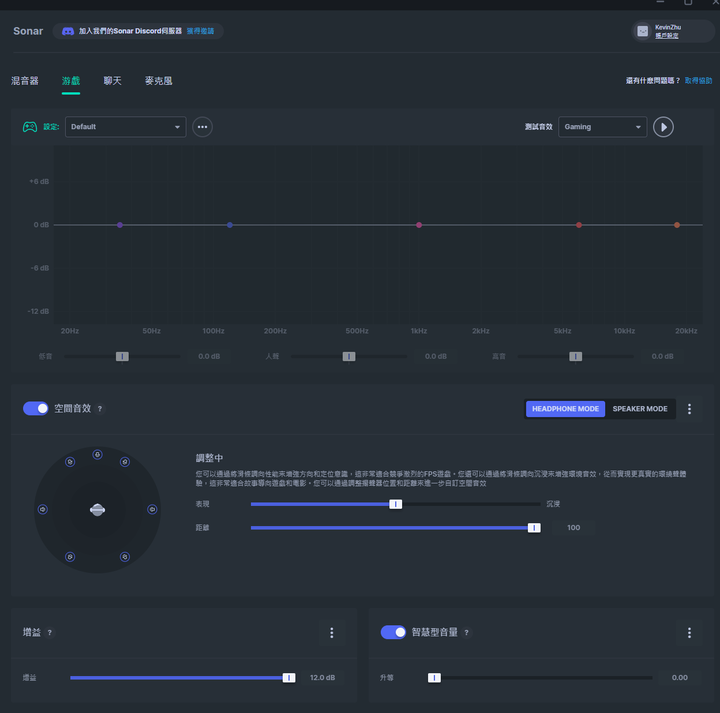
Task: Toggle the spatial audio switch
Action: 35,409
